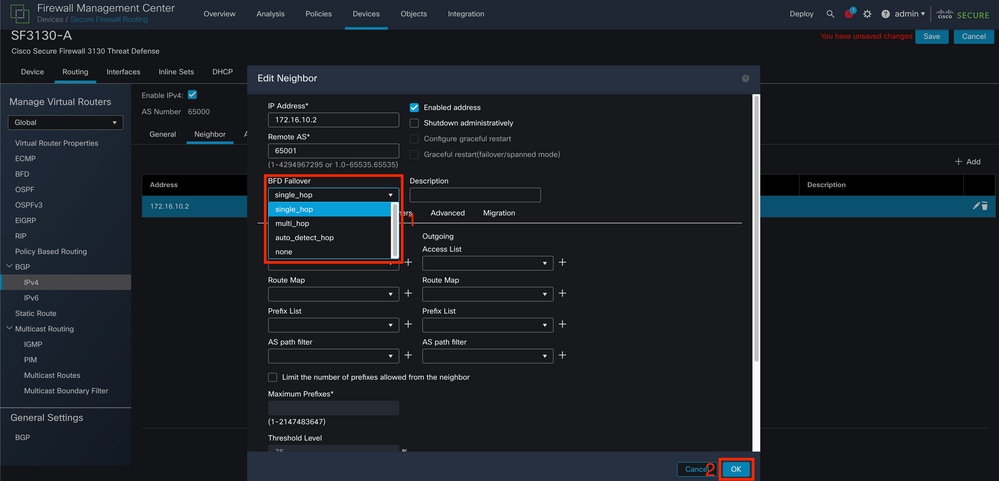Screen dimensions: 999x481
Task: Open the Global virtual router dropdown
Action: pos(65,123)
